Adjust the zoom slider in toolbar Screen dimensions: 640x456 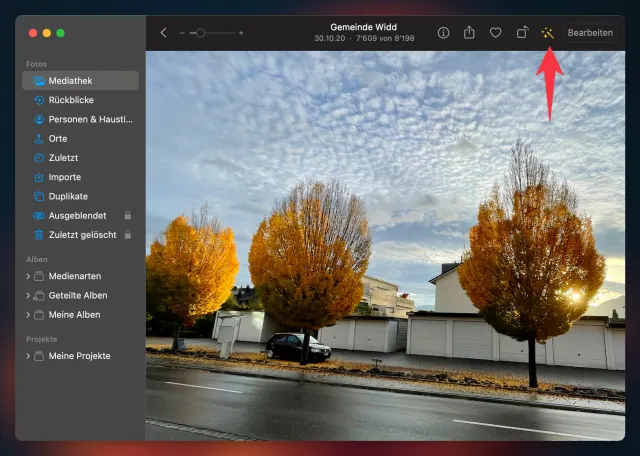point(200,33)
